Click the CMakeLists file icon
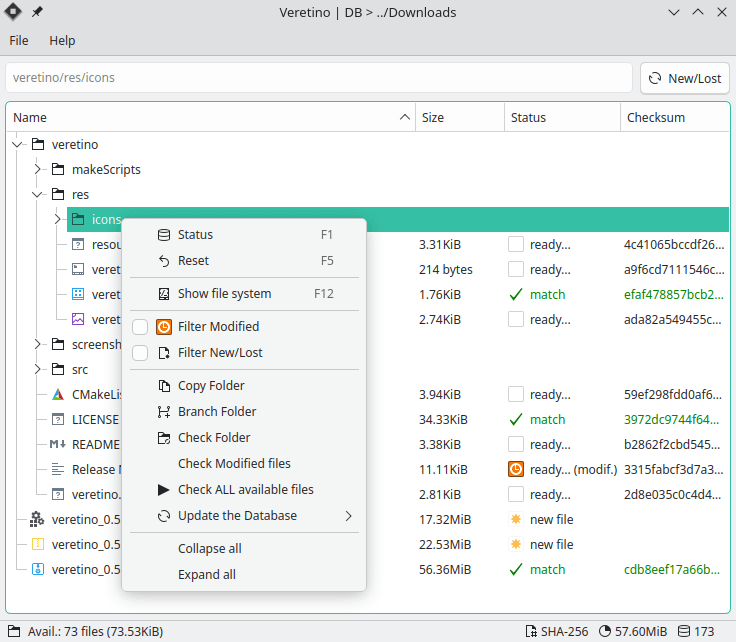The image size is (736, 642). tap(58, 394)
